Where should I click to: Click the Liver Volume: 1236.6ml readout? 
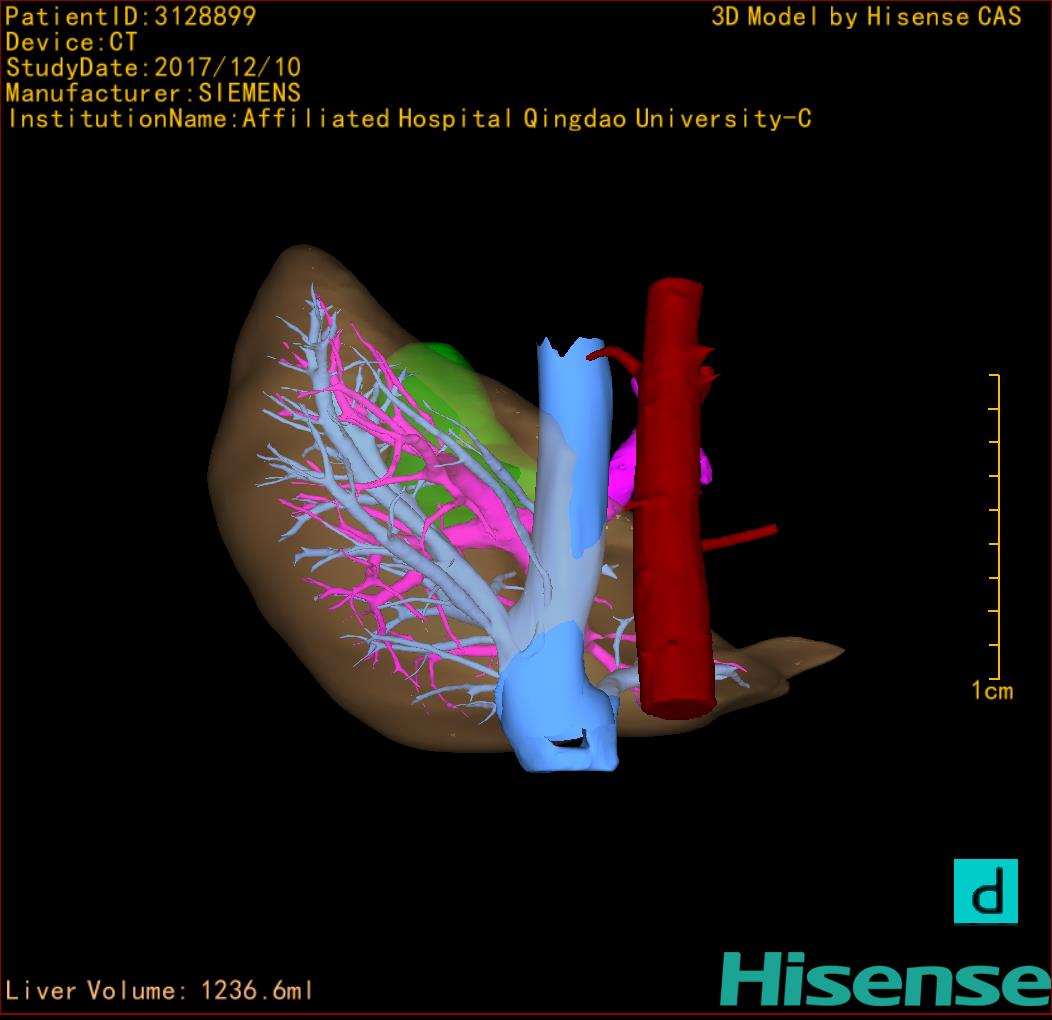160,991
